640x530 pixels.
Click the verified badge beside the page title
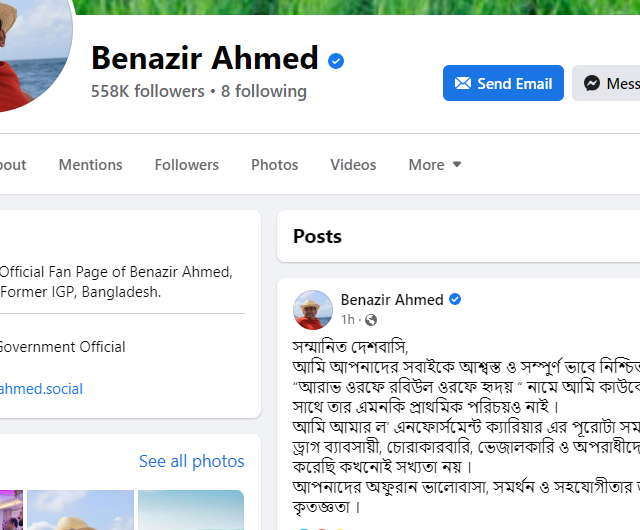337,60
